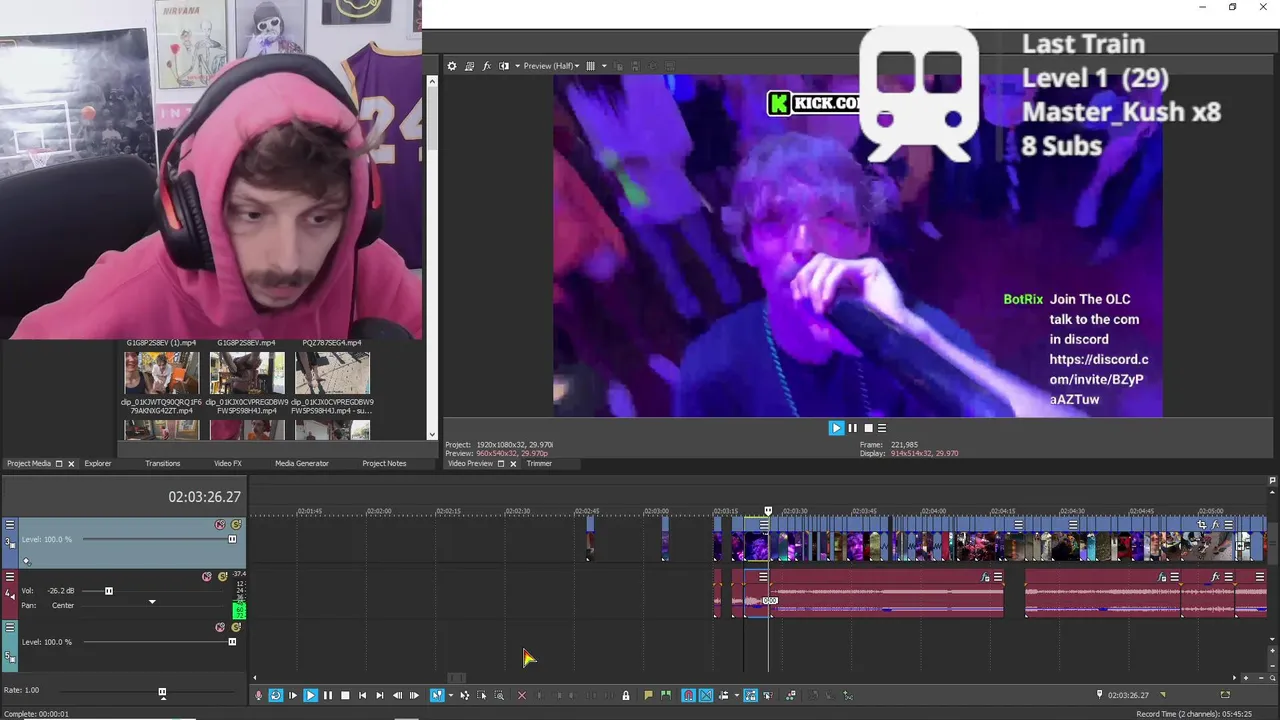Open track 5 hamburger menu
Image resolution: width=1280 pixels, height=720 pixels.
click(10, 628)
